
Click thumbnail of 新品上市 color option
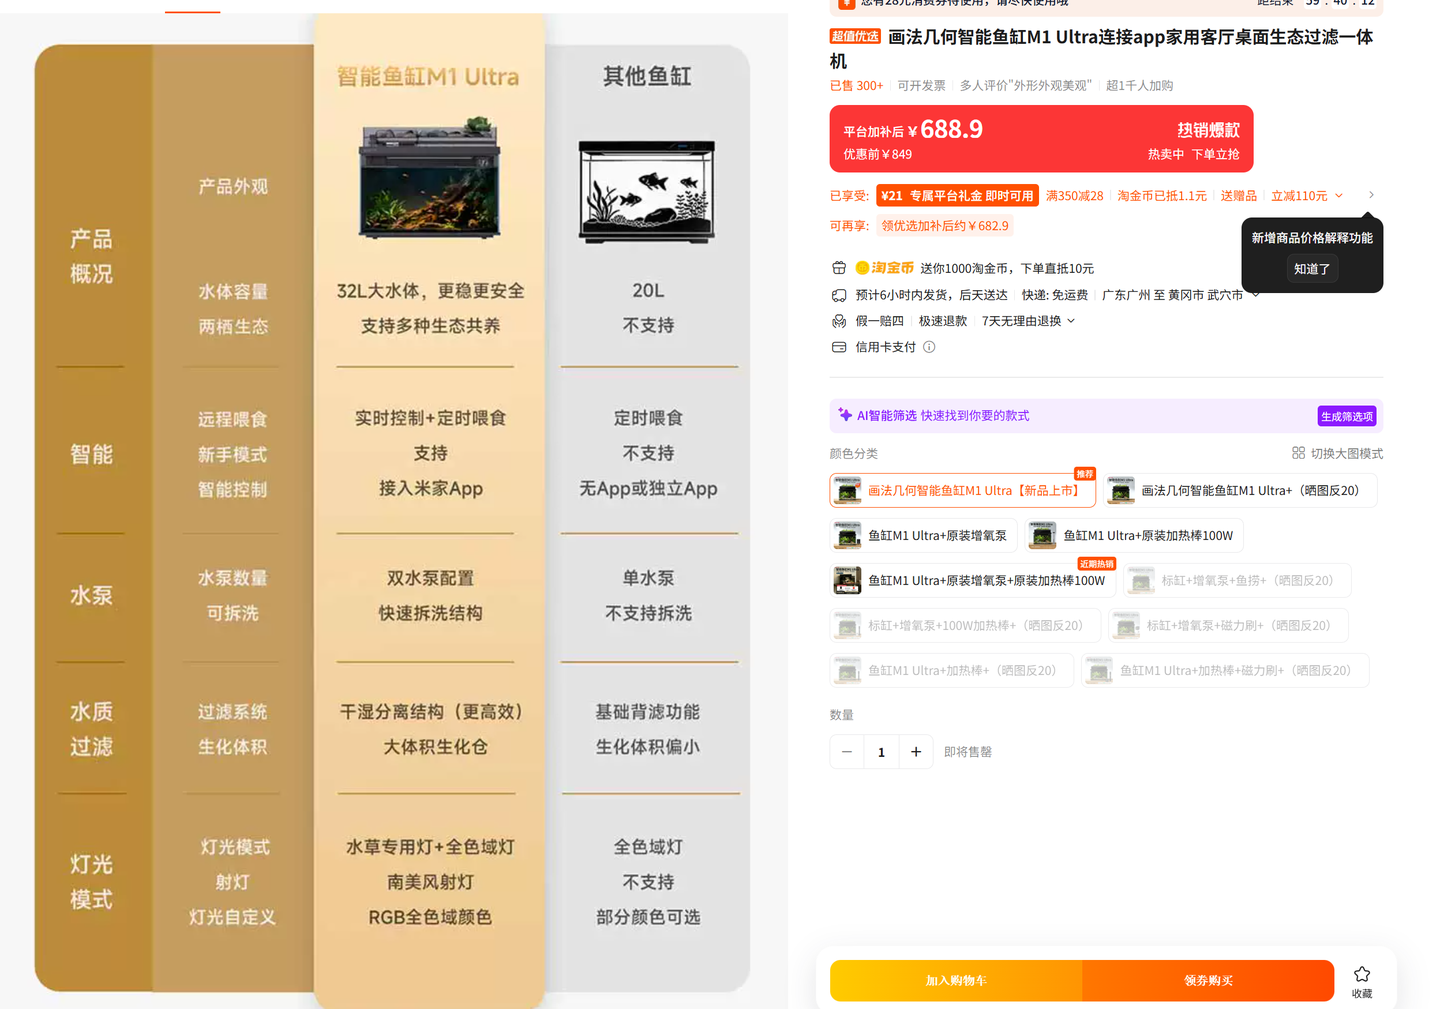click(848, 491)
